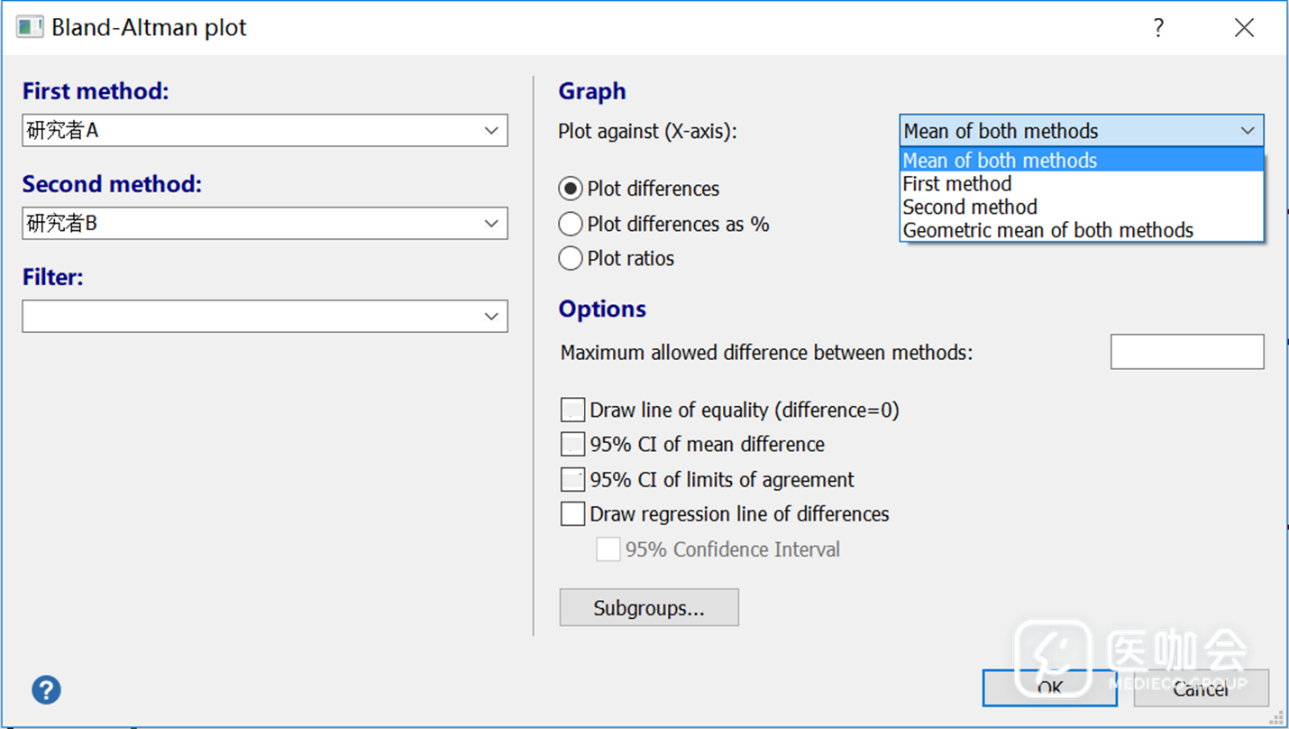
Task: Choose Plot differences as % option
Action: pyautogui.click(x=570, y=224)
